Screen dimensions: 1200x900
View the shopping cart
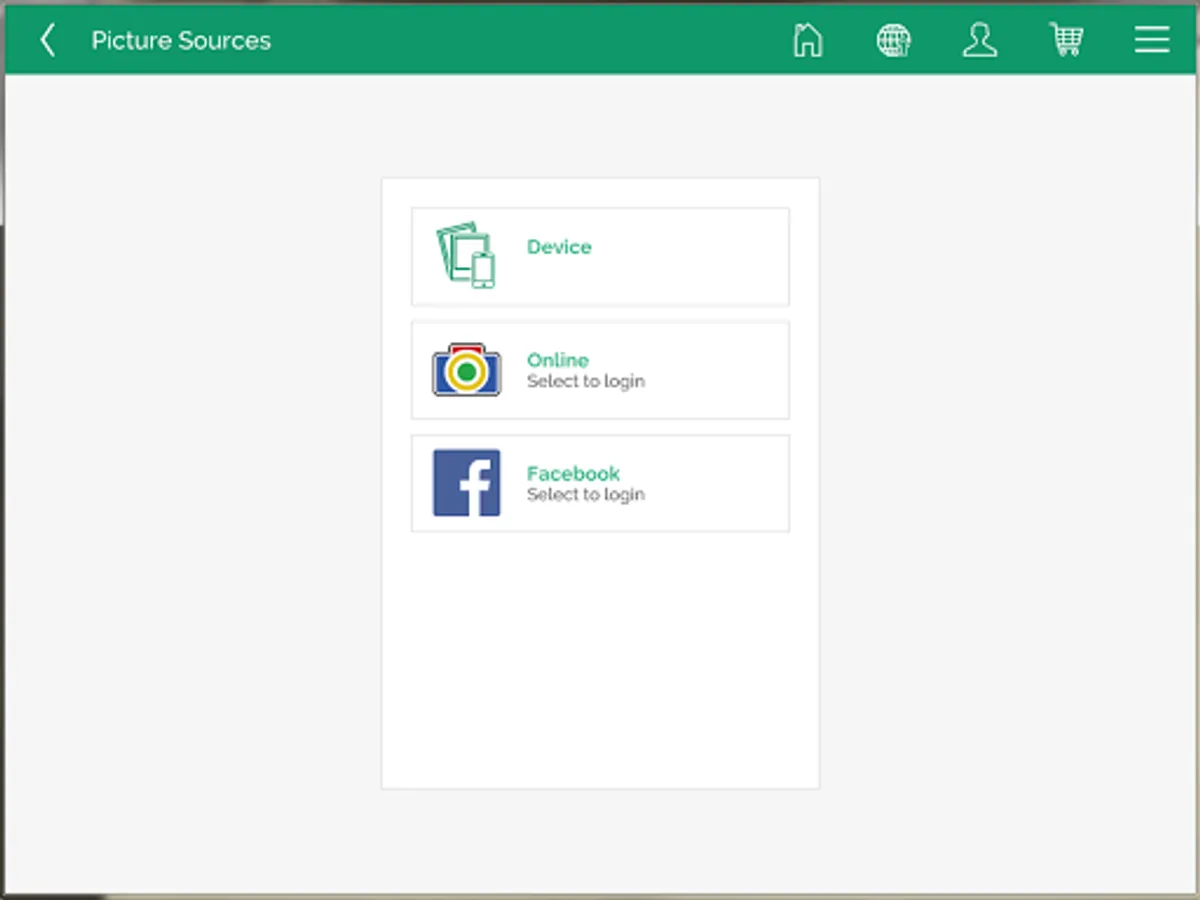click(1066, 40)
